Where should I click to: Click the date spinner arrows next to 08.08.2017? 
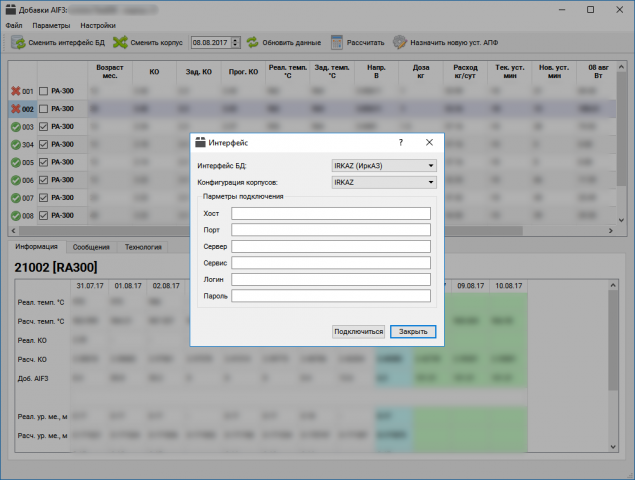coord(236,43)
